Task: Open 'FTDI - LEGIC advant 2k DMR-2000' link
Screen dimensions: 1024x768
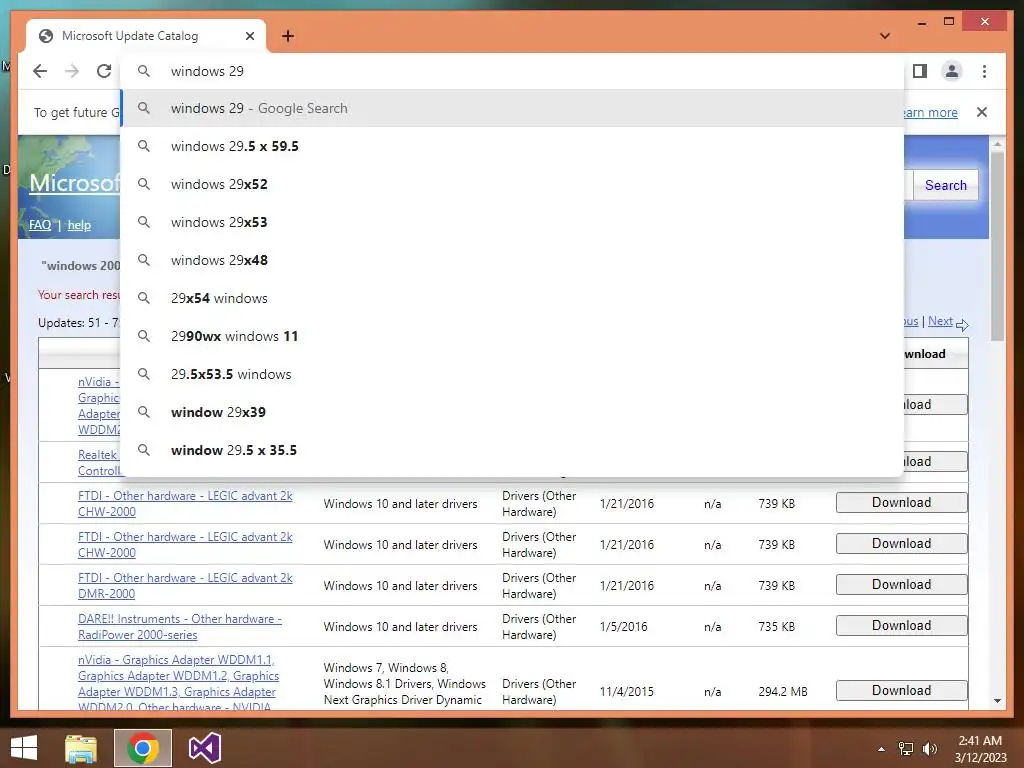Action: 185,586
